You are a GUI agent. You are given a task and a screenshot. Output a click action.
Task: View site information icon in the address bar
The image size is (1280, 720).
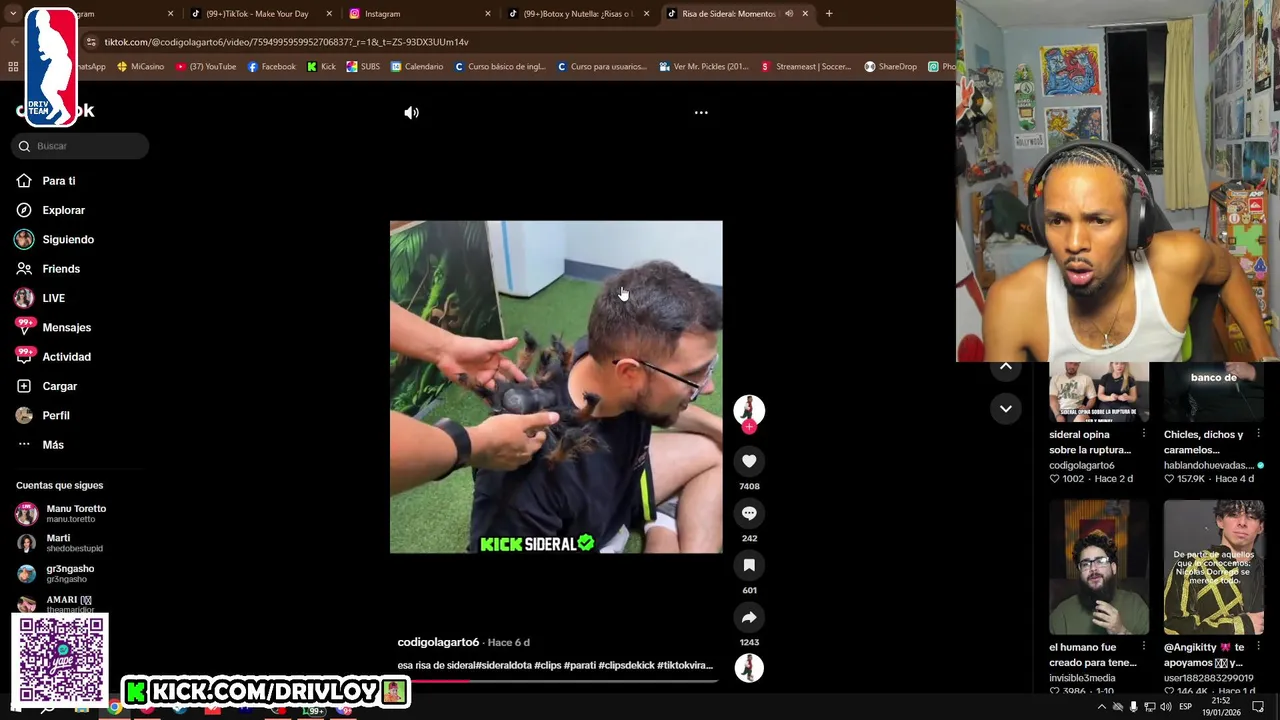[91, 42]
